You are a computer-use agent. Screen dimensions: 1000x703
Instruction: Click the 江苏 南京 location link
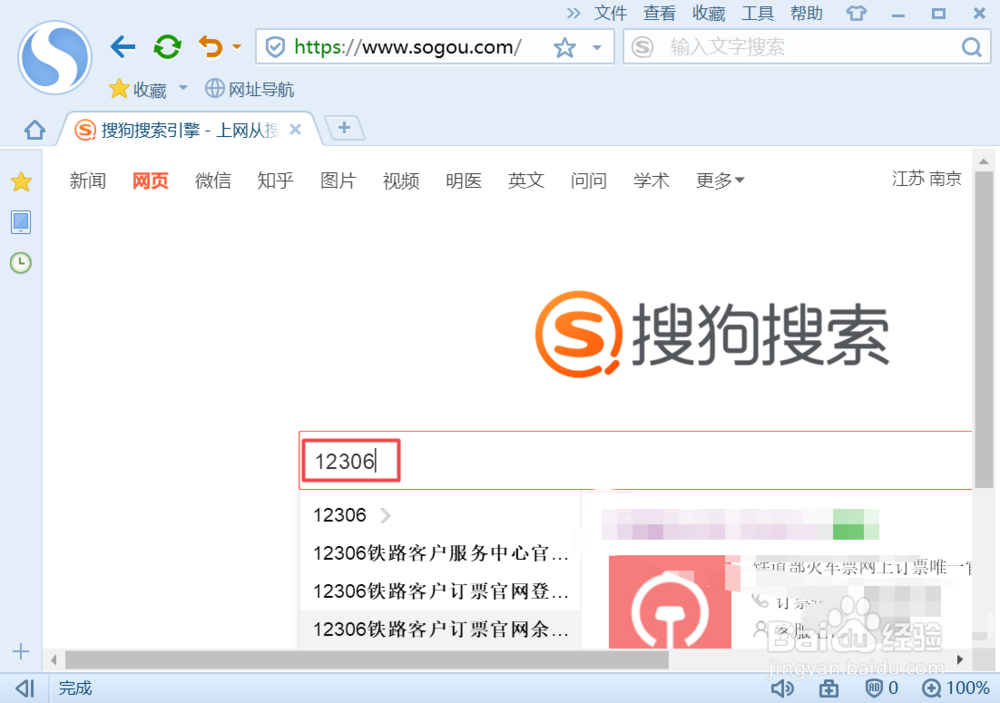pyautogui.click(x=927, y=179)
